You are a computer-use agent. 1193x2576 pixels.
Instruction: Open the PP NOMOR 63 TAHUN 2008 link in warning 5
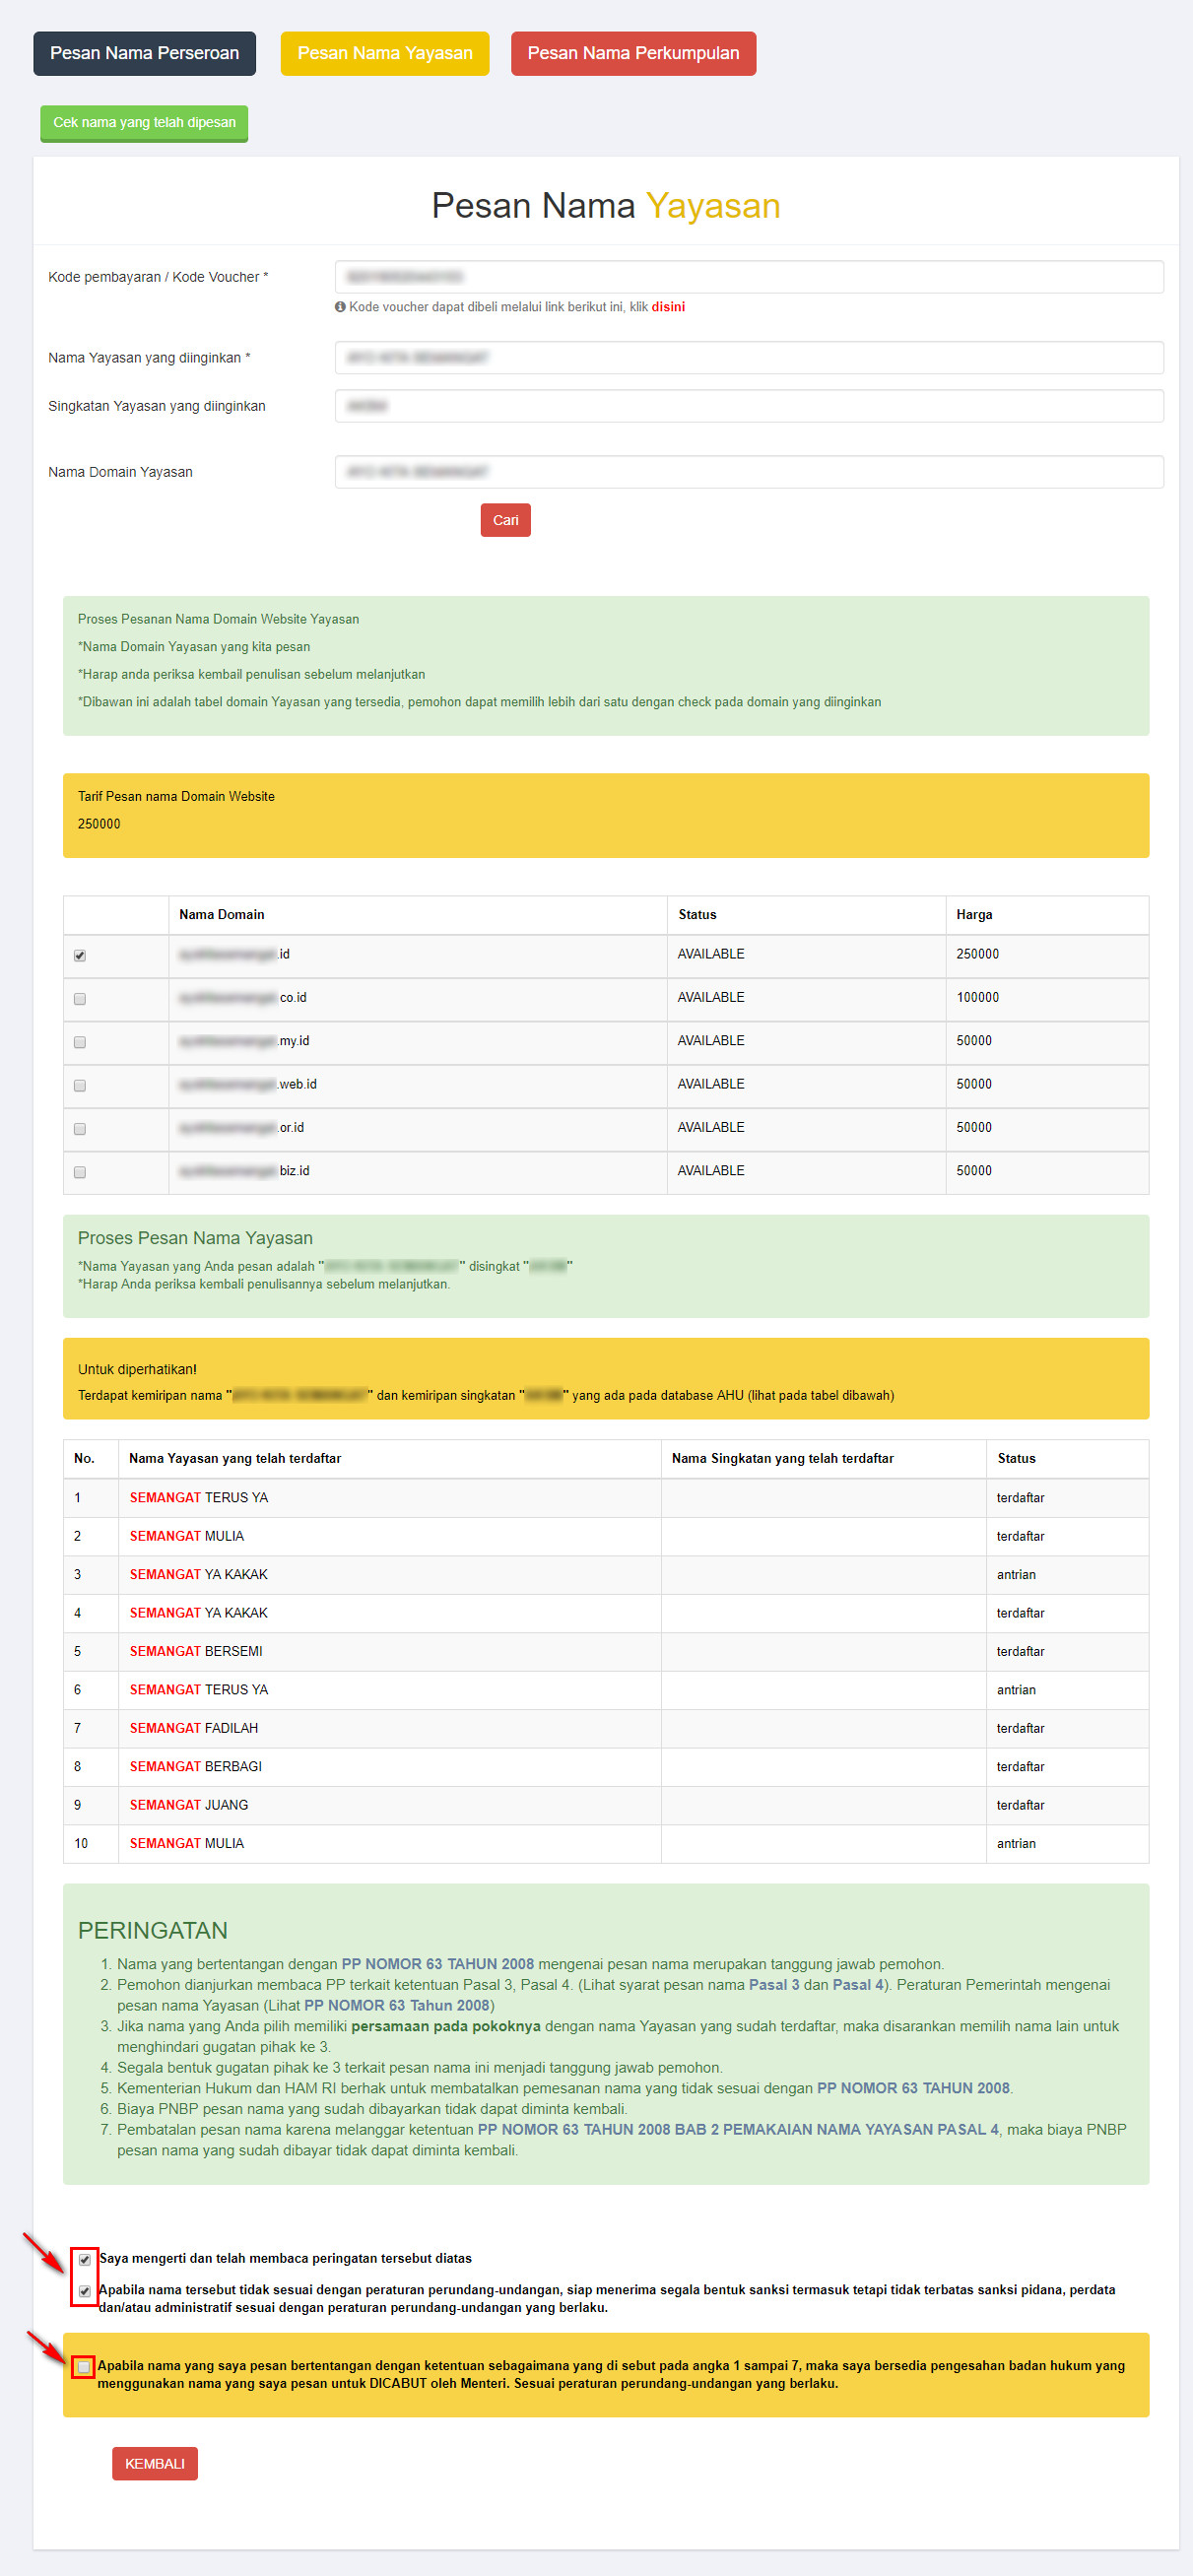pos(913,2088)
